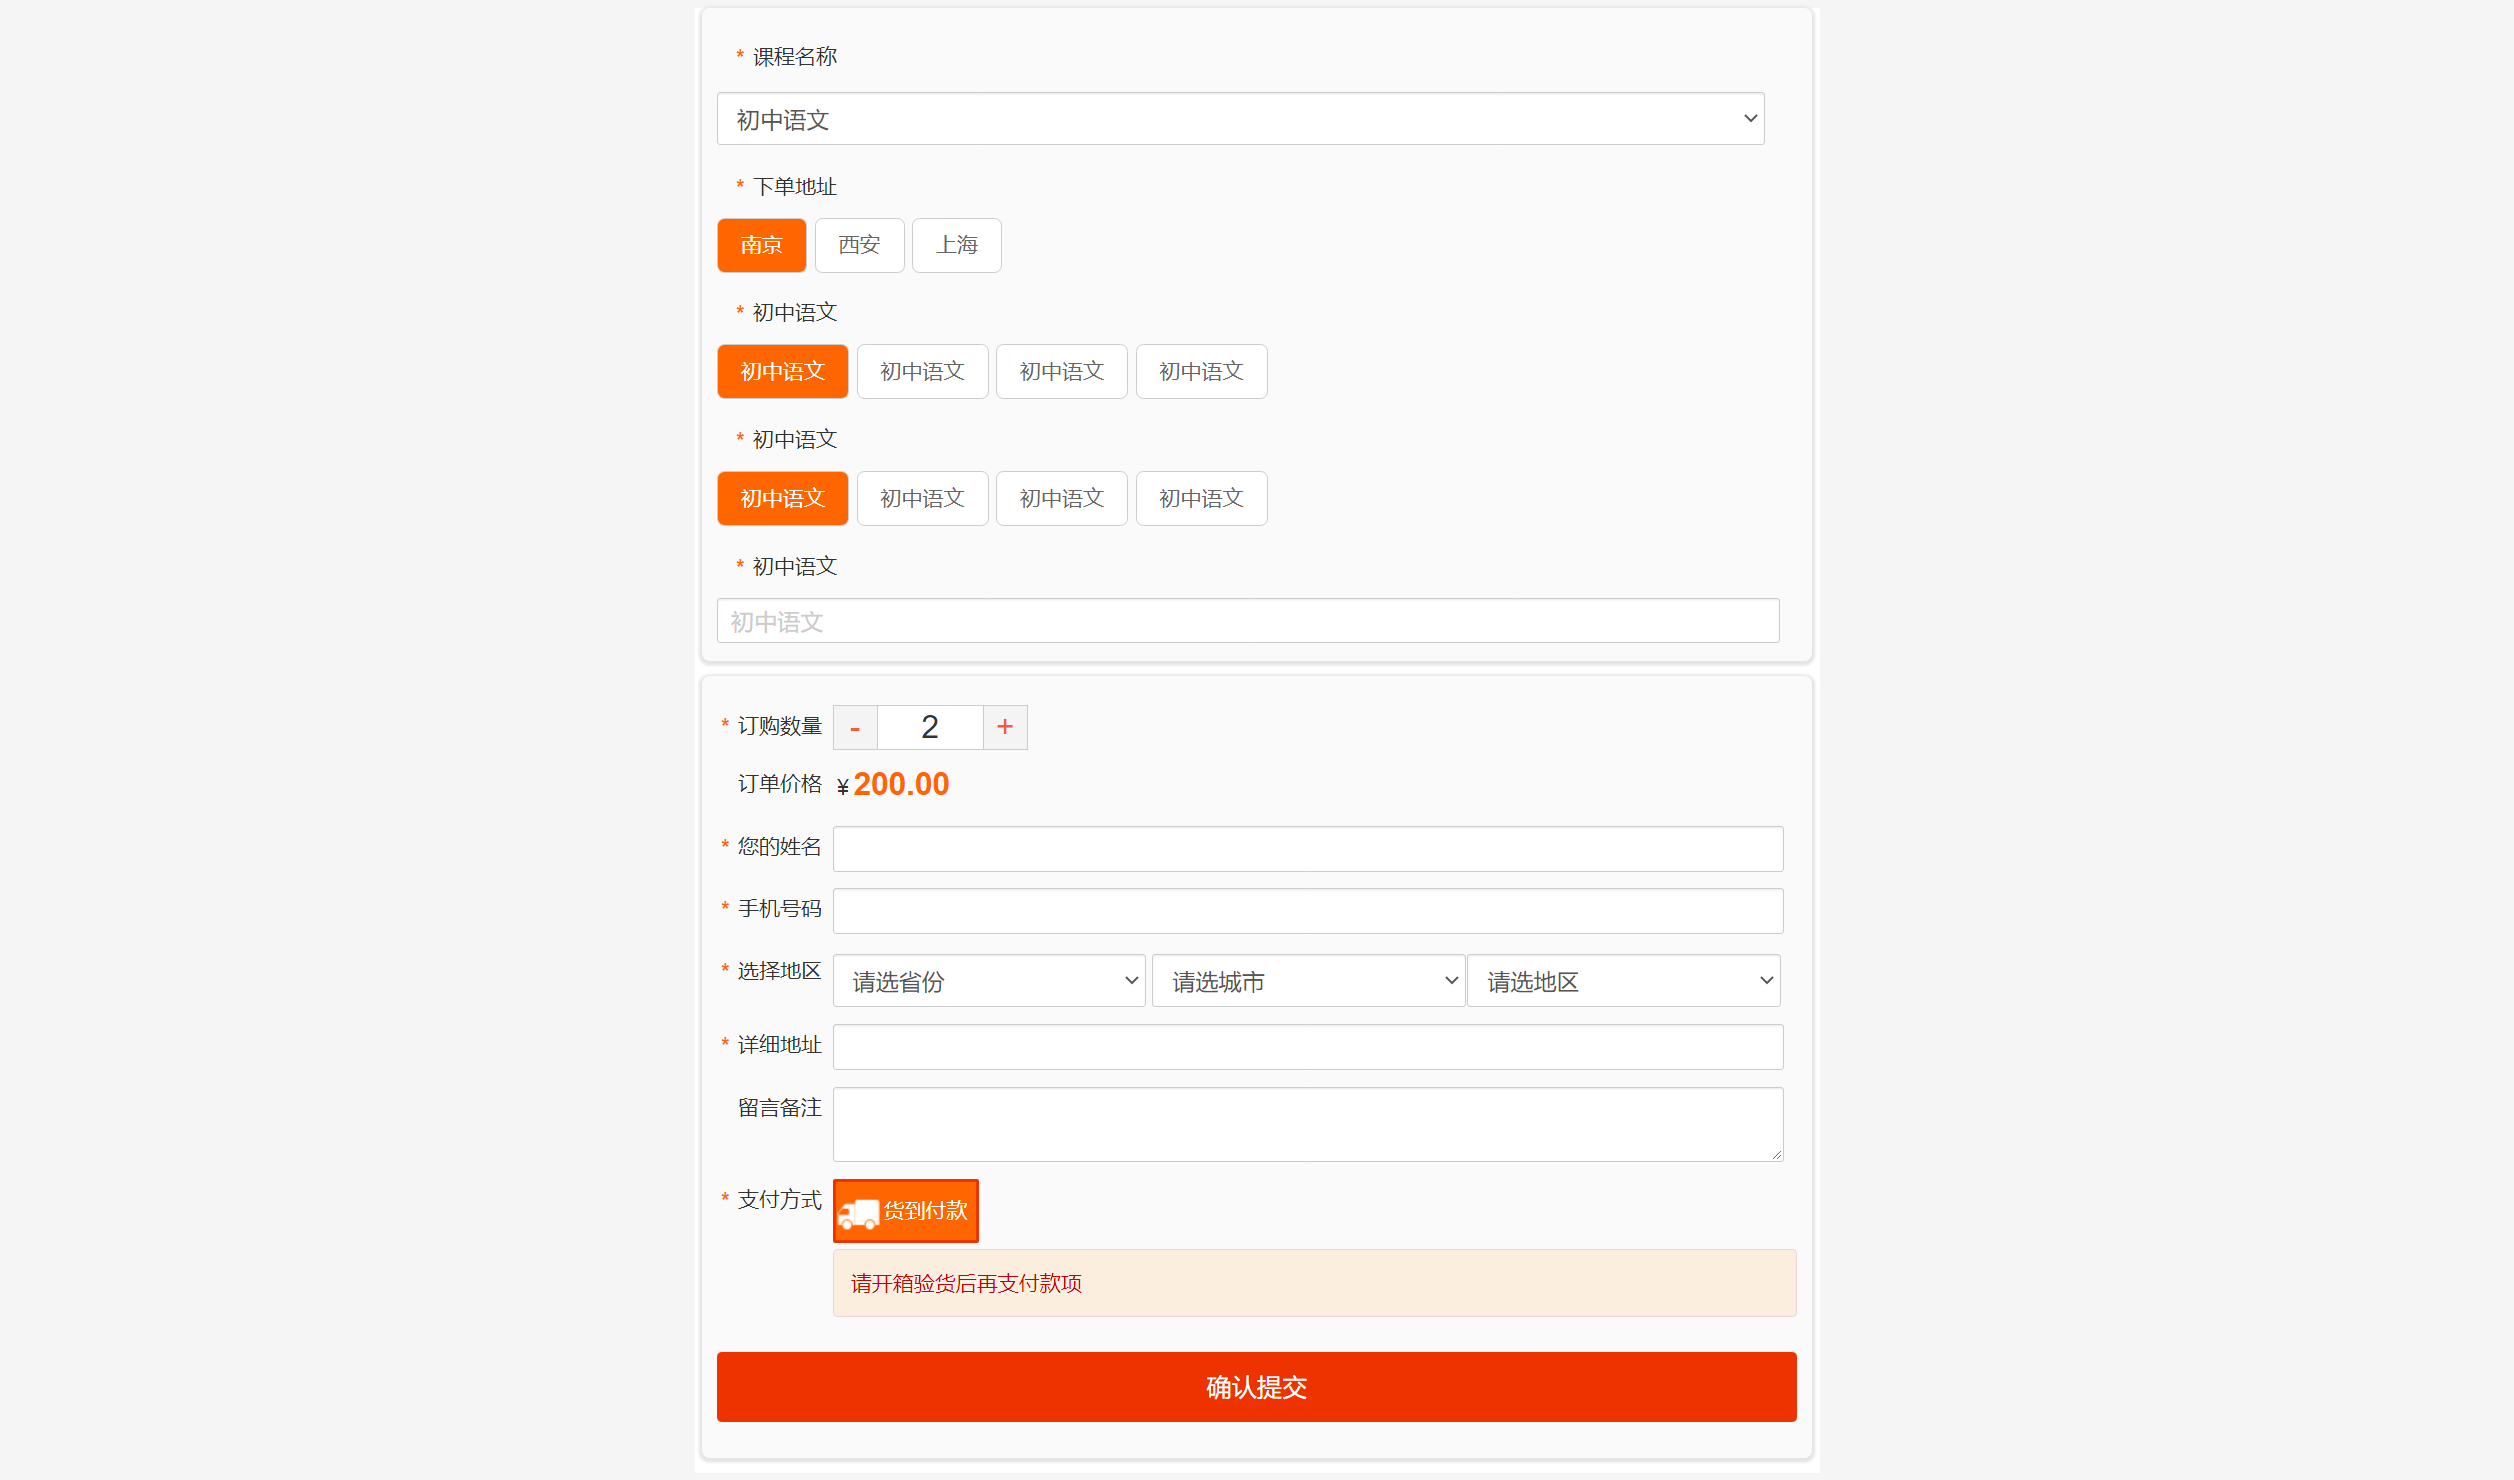Decrease order quantity with minus button
This screenshot has width=2514, height=1480.
(x=855, y=727)
